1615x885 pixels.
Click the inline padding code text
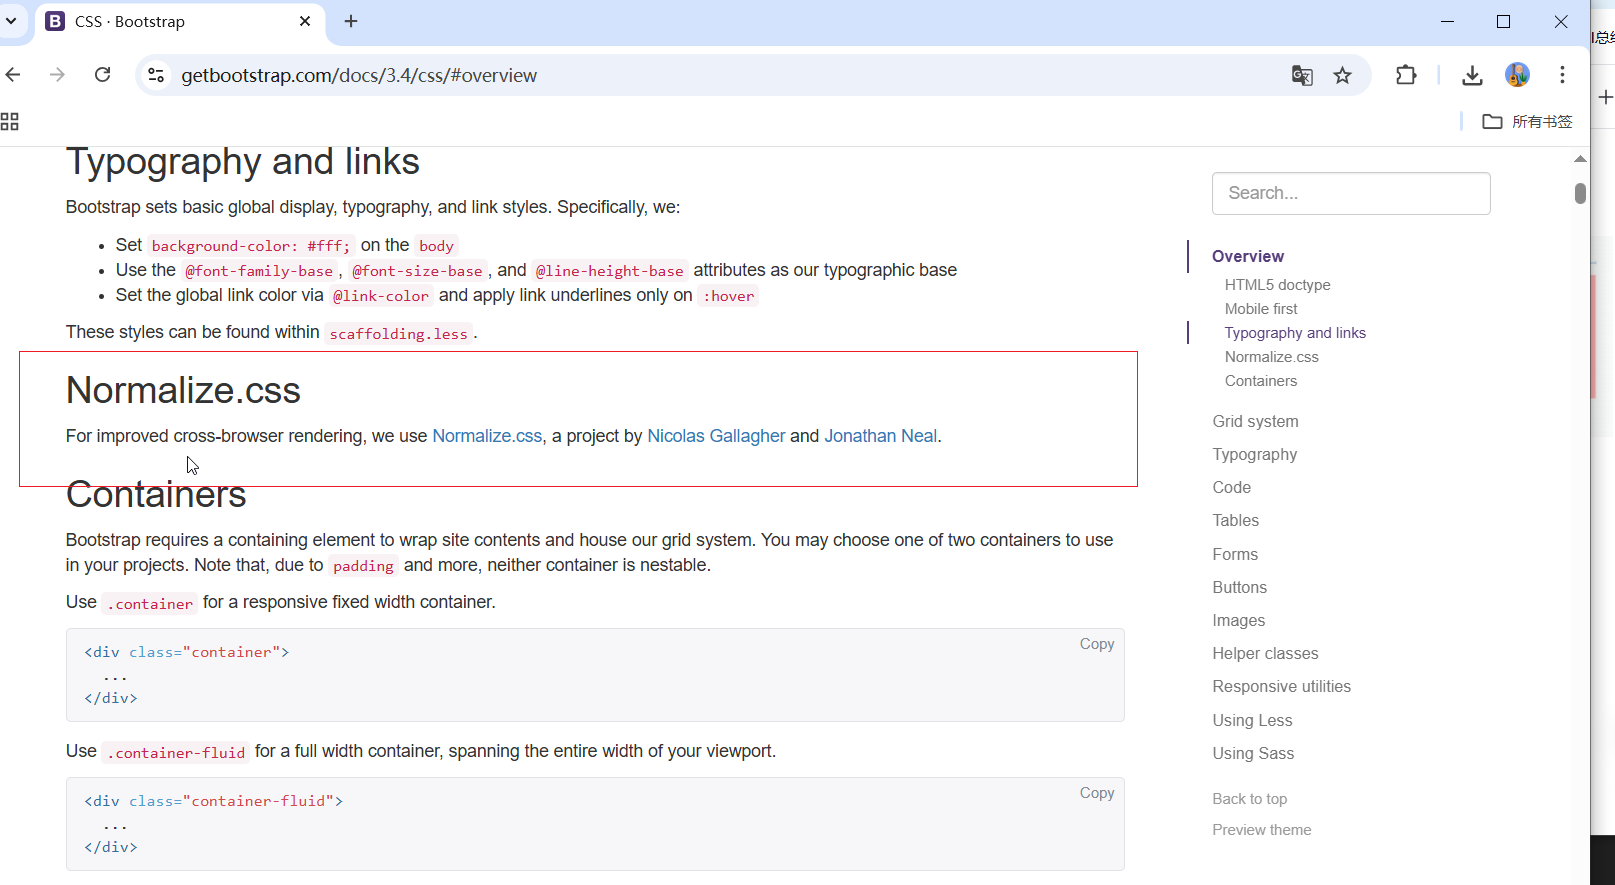tap(363, 566)
